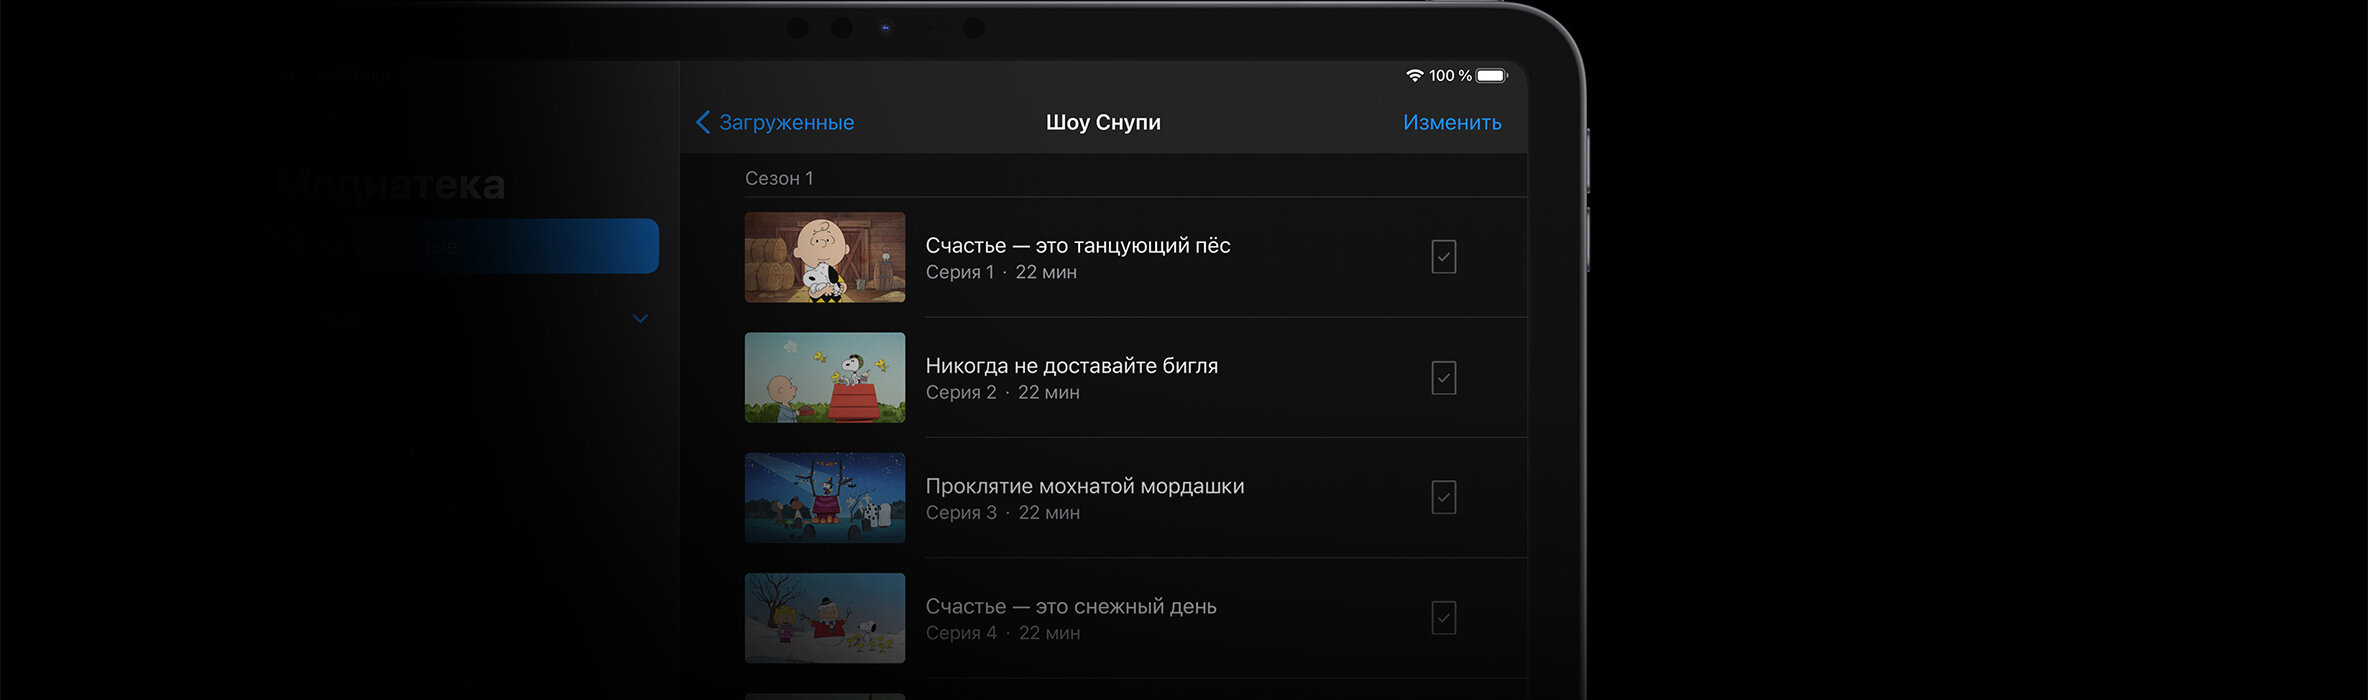2368x700 pixels.
Task: Play episode Проклятие мохнатой мордашки
Action: [1085, 486]
